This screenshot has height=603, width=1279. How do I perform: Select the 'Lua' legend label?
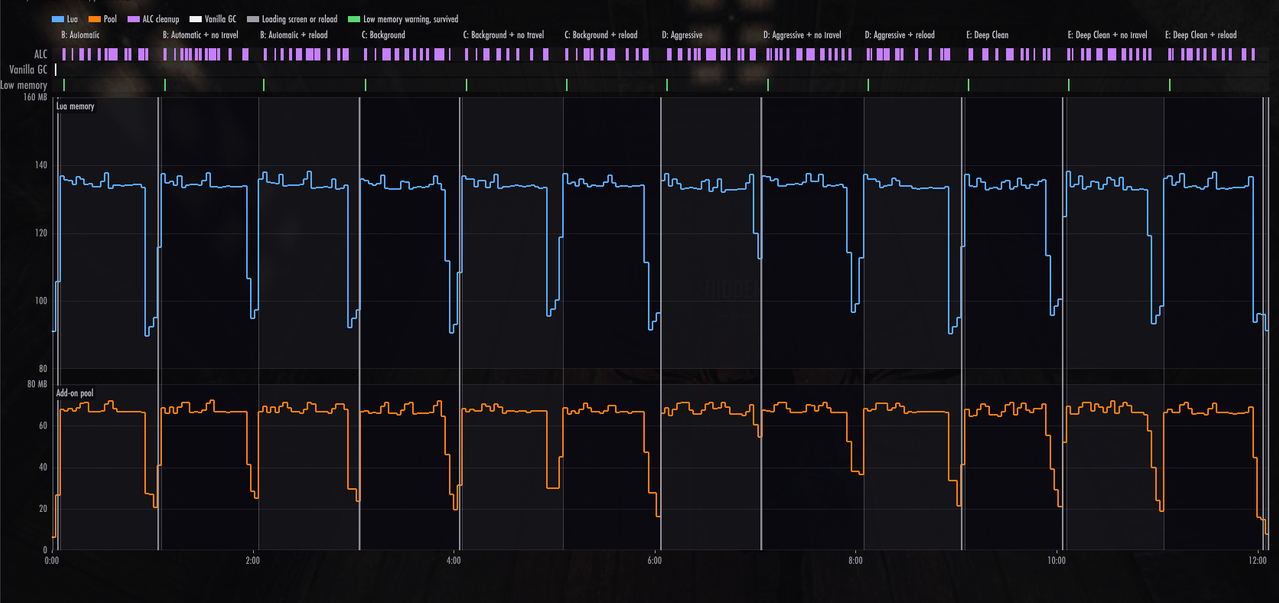[x=72, y=19]
